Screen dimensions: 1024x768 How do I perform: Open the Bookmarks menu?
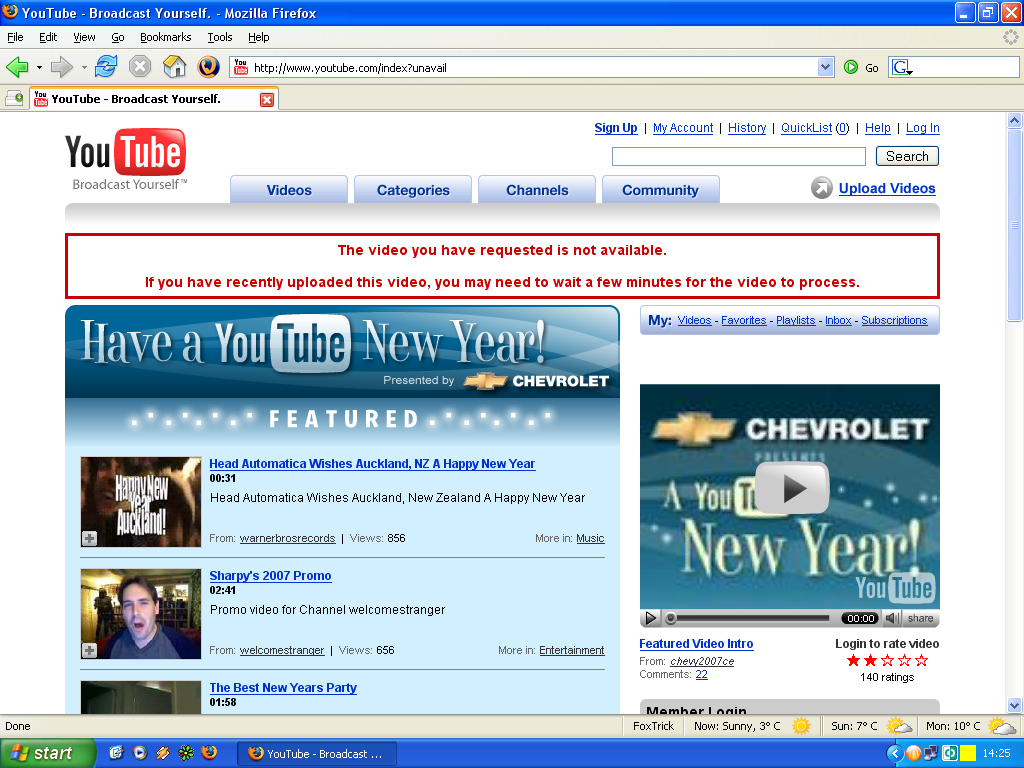(165, 37)
